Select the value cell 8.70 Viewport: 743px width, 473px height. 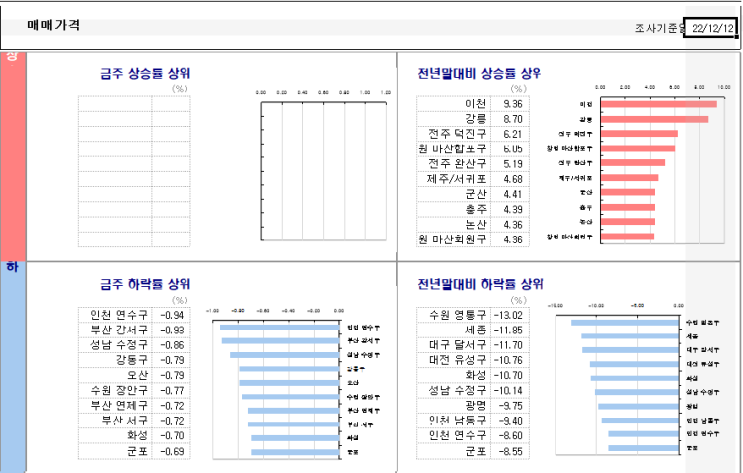click(x=510, y=119)
